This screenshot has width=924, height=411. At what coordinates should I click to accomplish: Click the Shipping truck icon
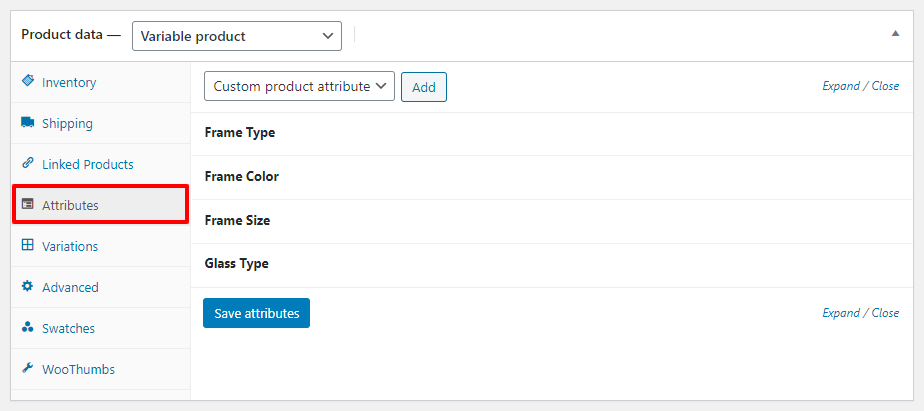point(28,123)
